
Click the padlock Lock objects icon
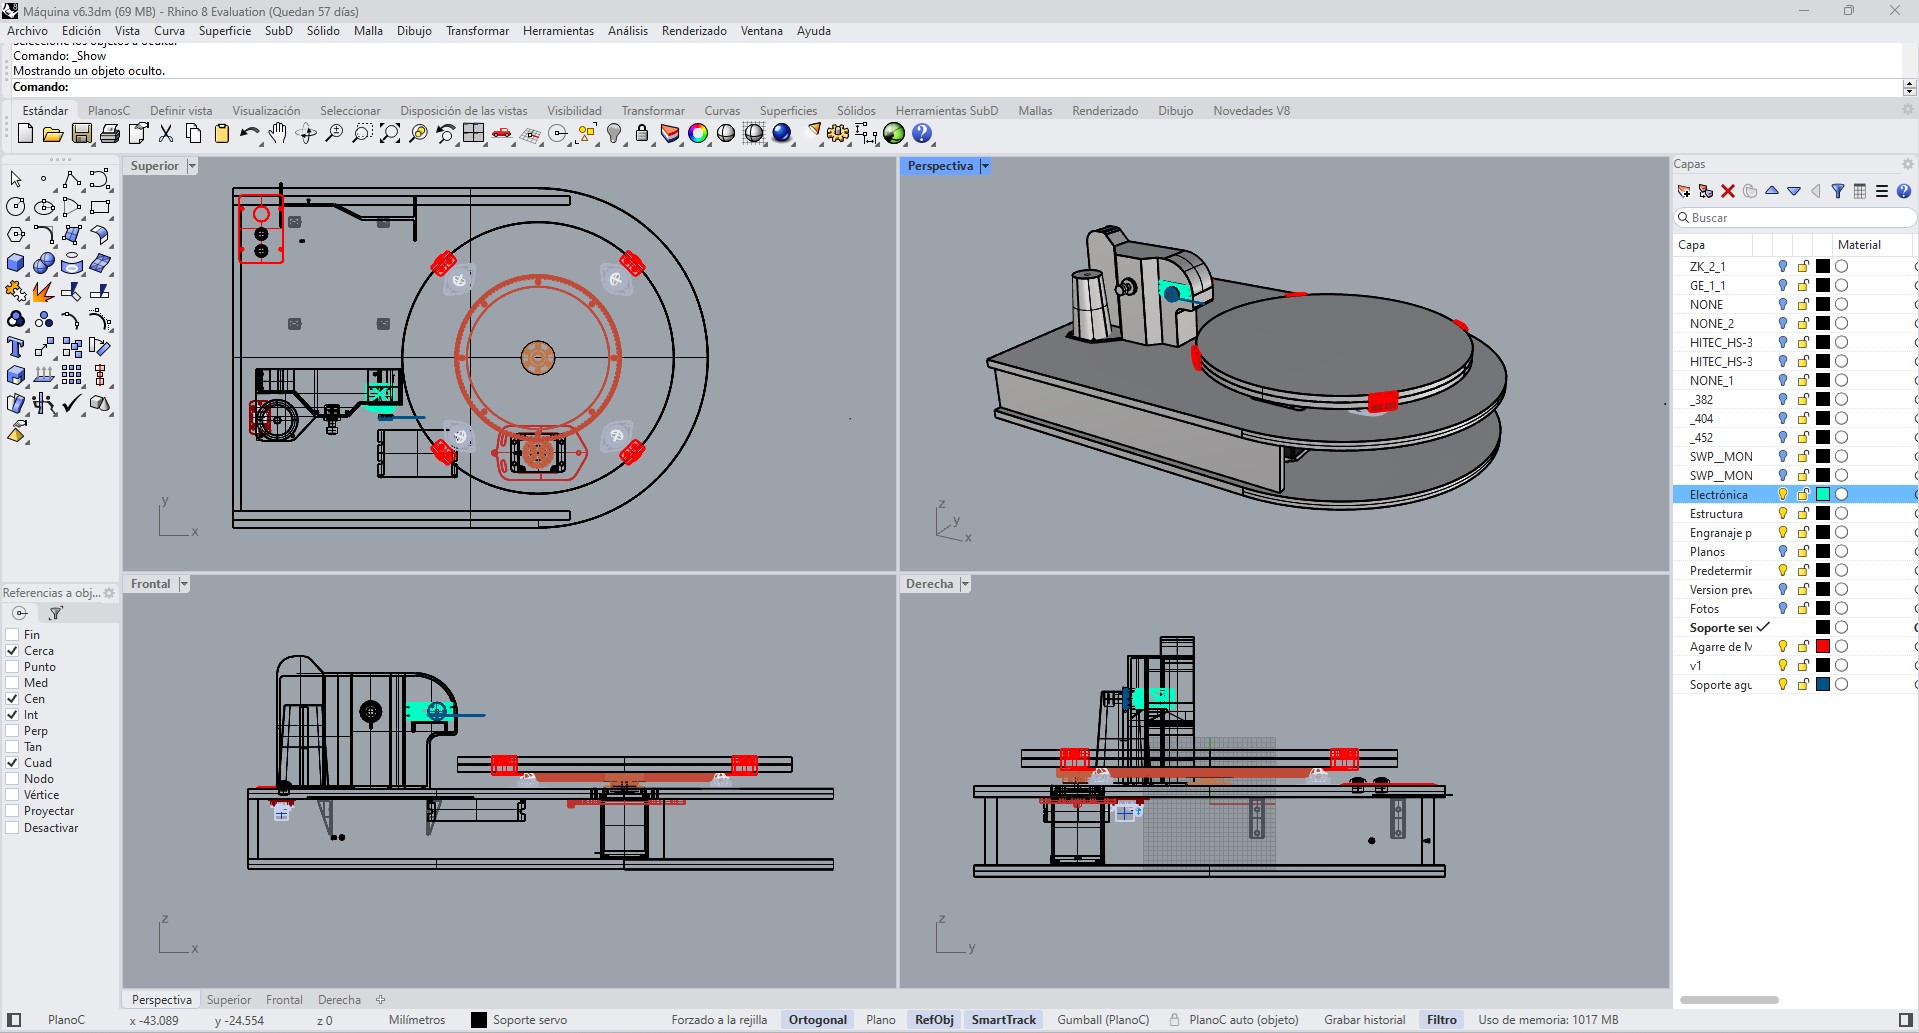tap(642, 134)
